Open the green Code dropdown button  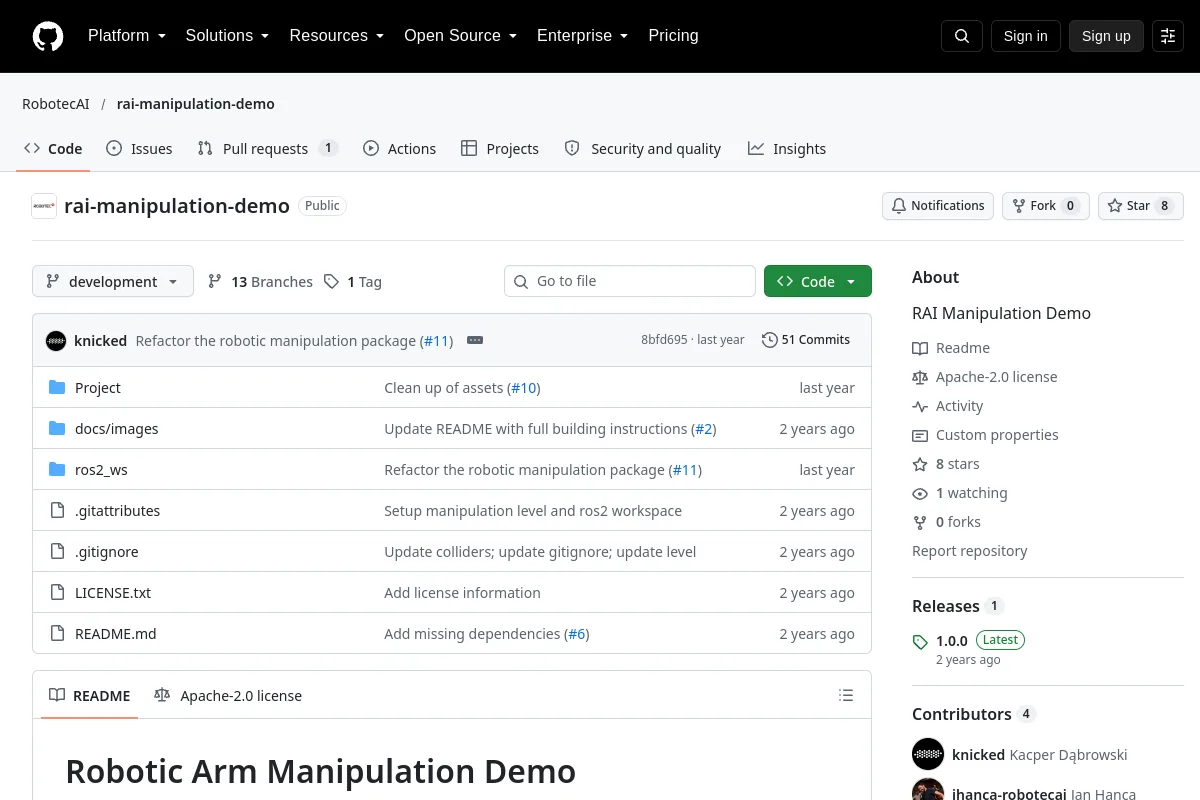(x=818, y=281)
